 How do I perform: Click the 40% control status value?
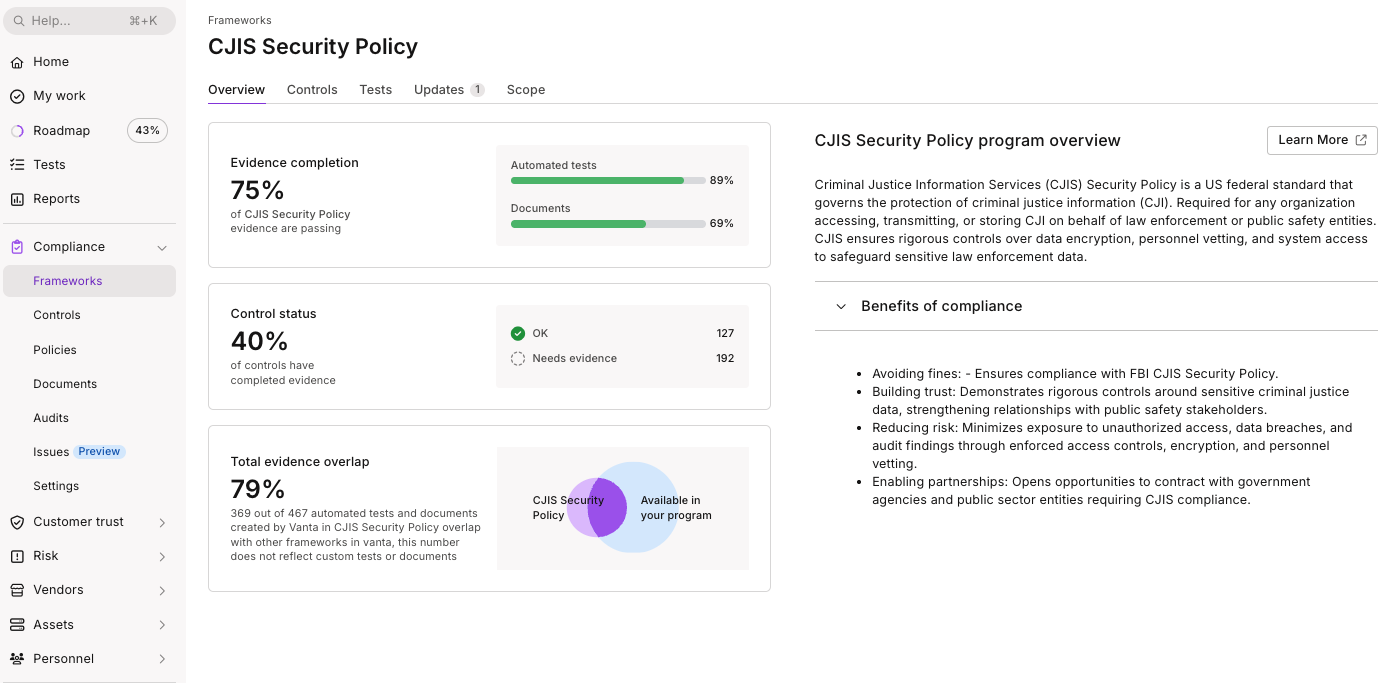[x=259, y=341]
